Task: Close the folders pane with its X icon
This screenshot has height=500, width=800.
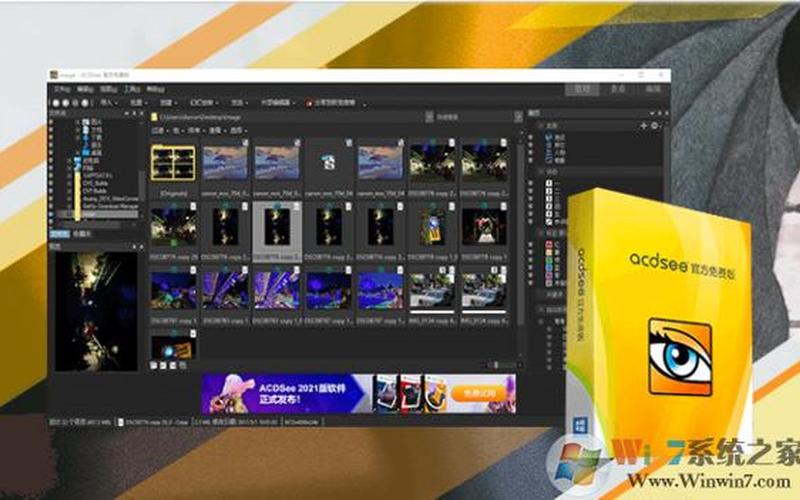Action: coord(141,113)
